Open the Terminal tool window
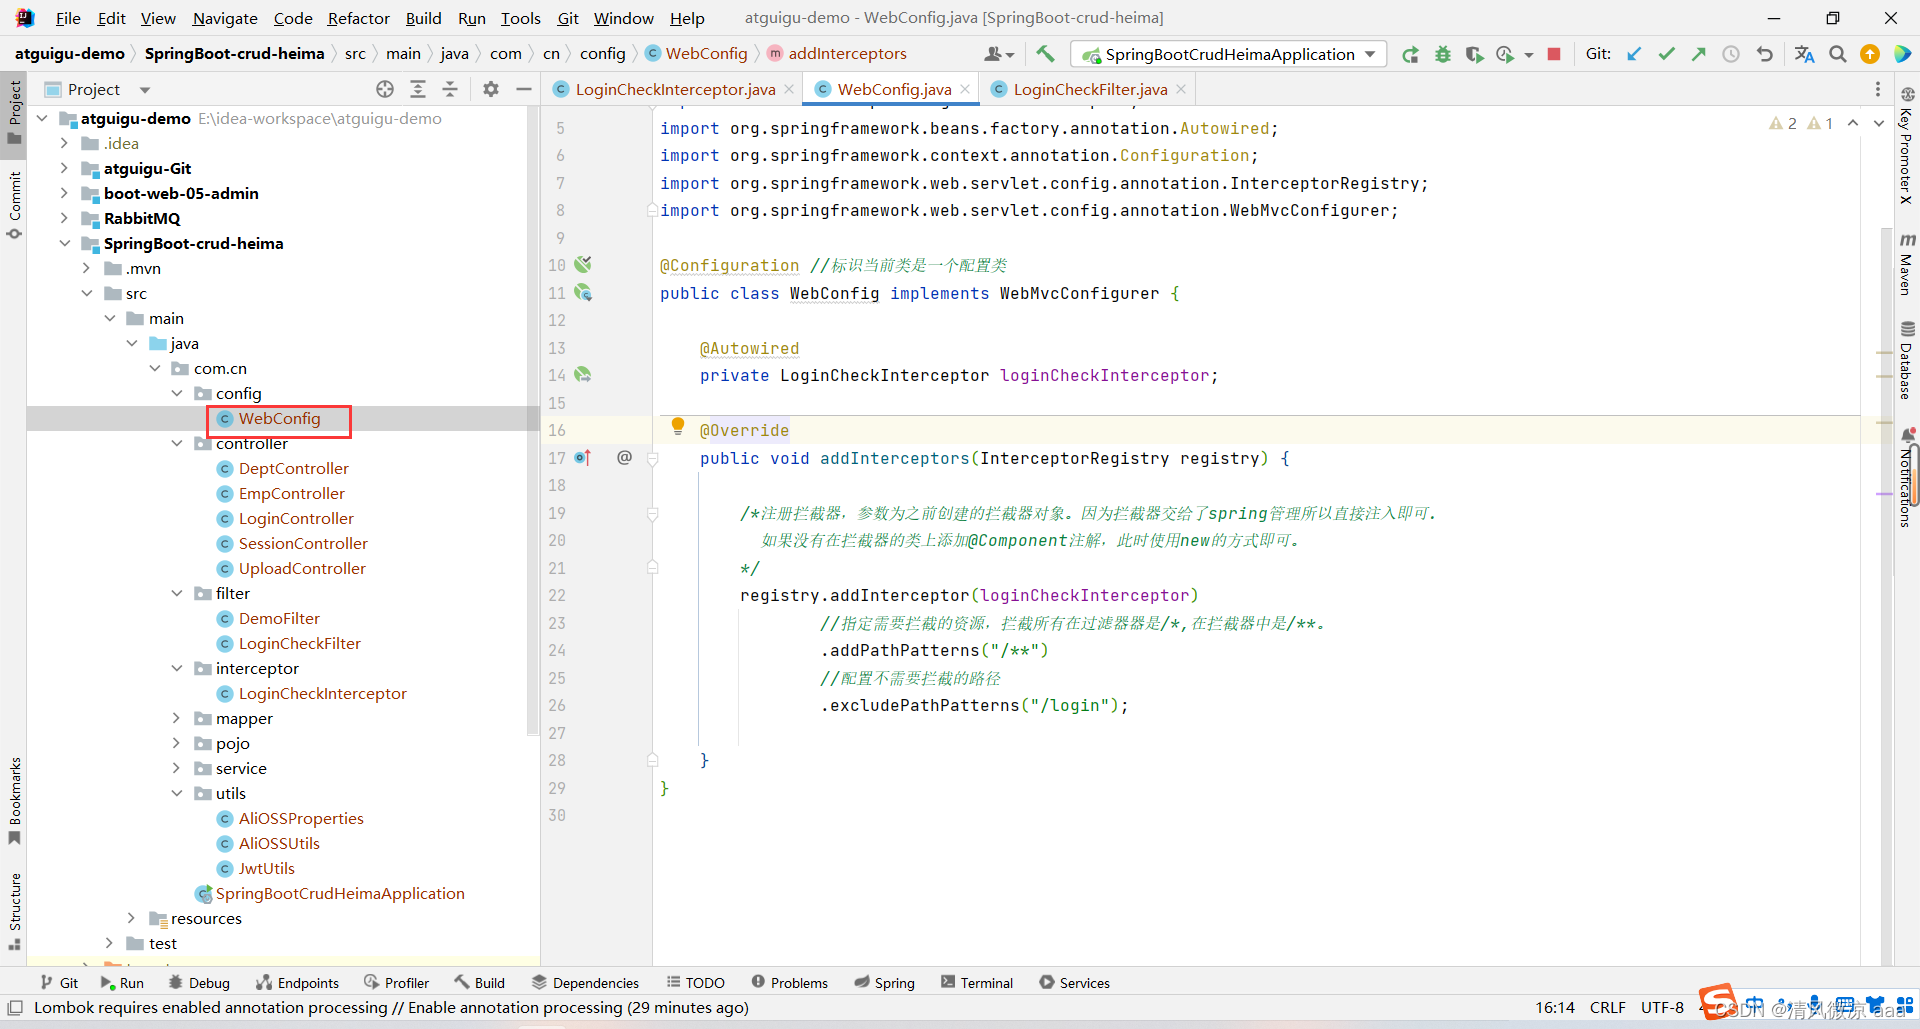Viewport: 1920px width, 1029px height. 977,983
